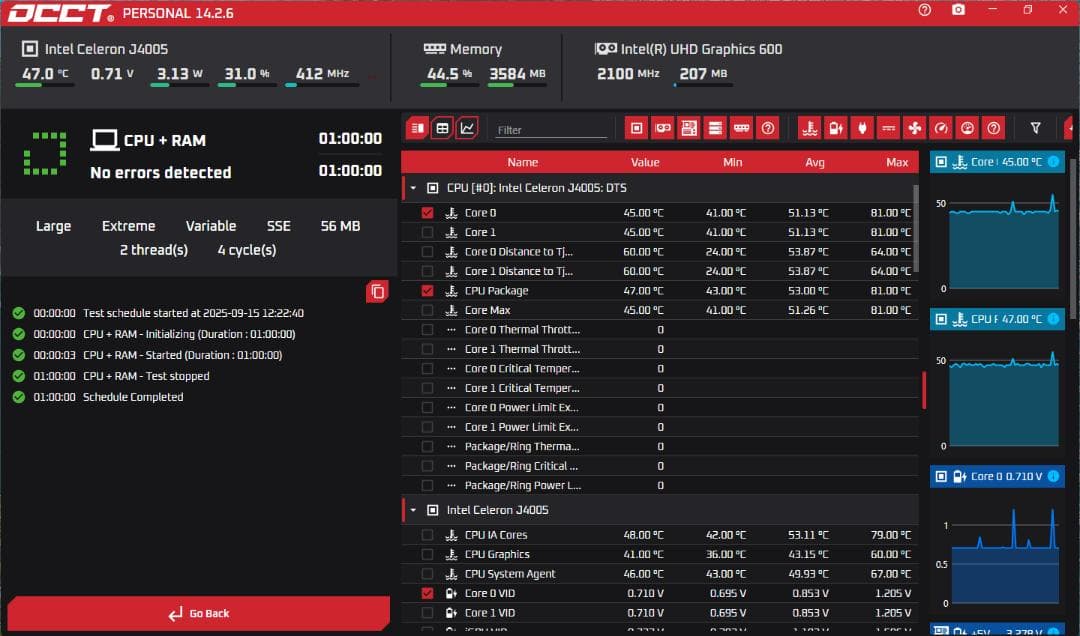This screenshot has width=1080, height=636.
Task: Select the graph view icon in sensor toolbar
Action: click(466, 128)
